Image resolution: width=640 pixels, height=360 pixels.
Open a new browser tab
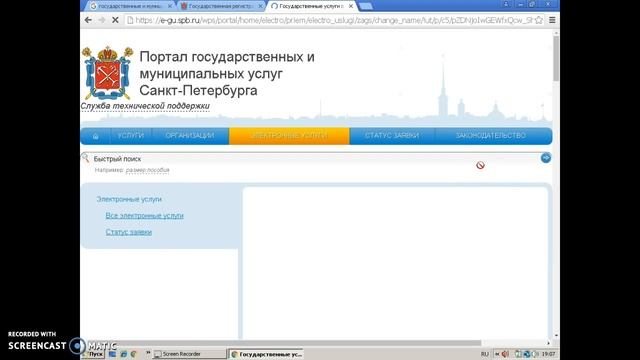[x=366, y=6]
